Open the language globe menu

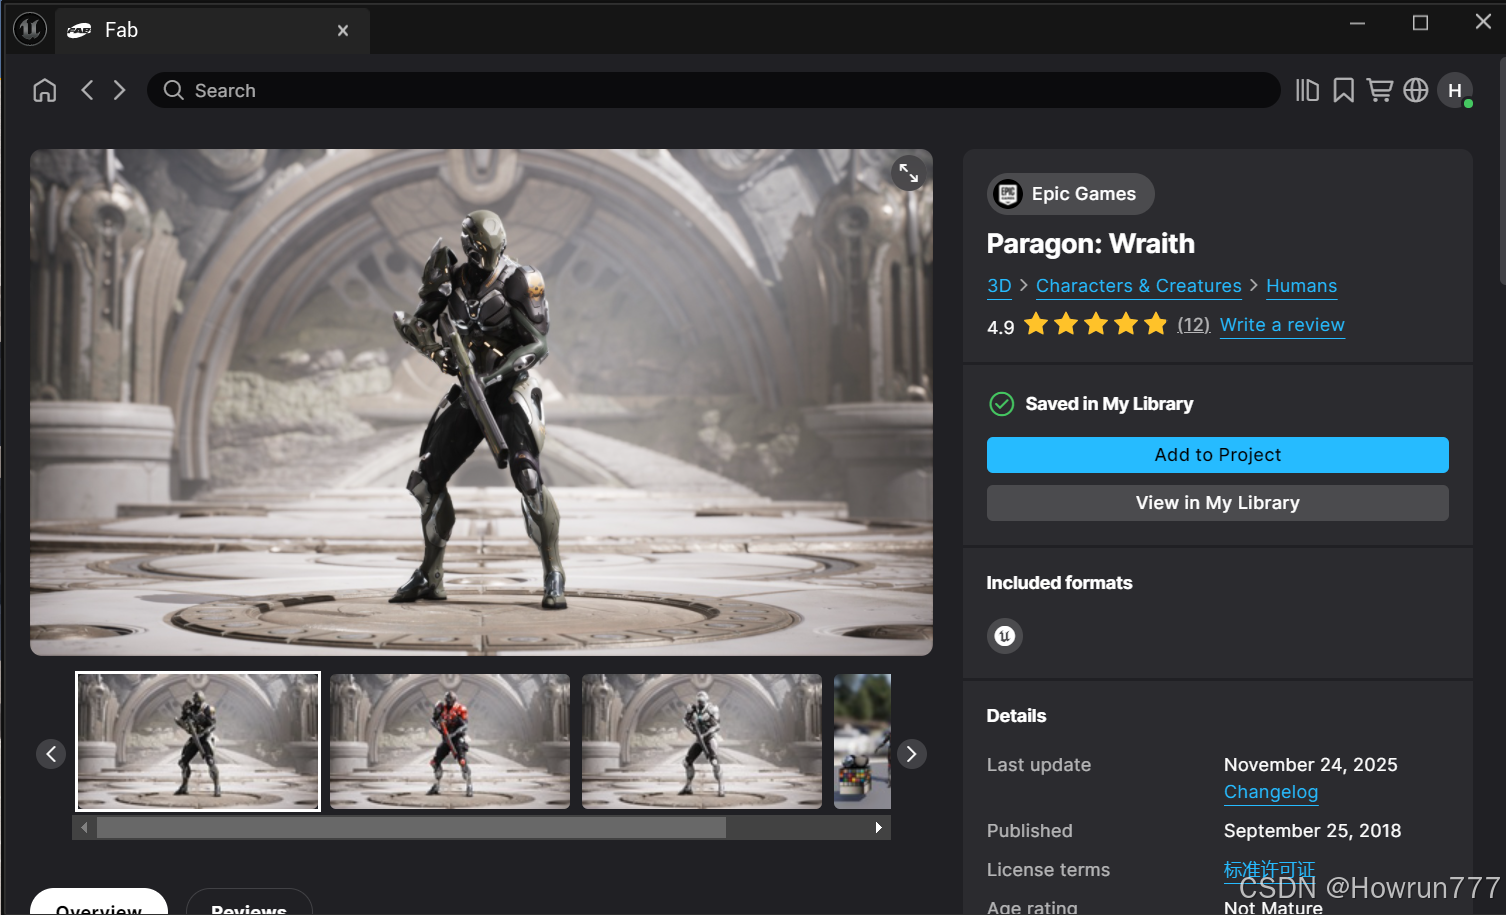pyautogui.click(x=1415, y=91)
